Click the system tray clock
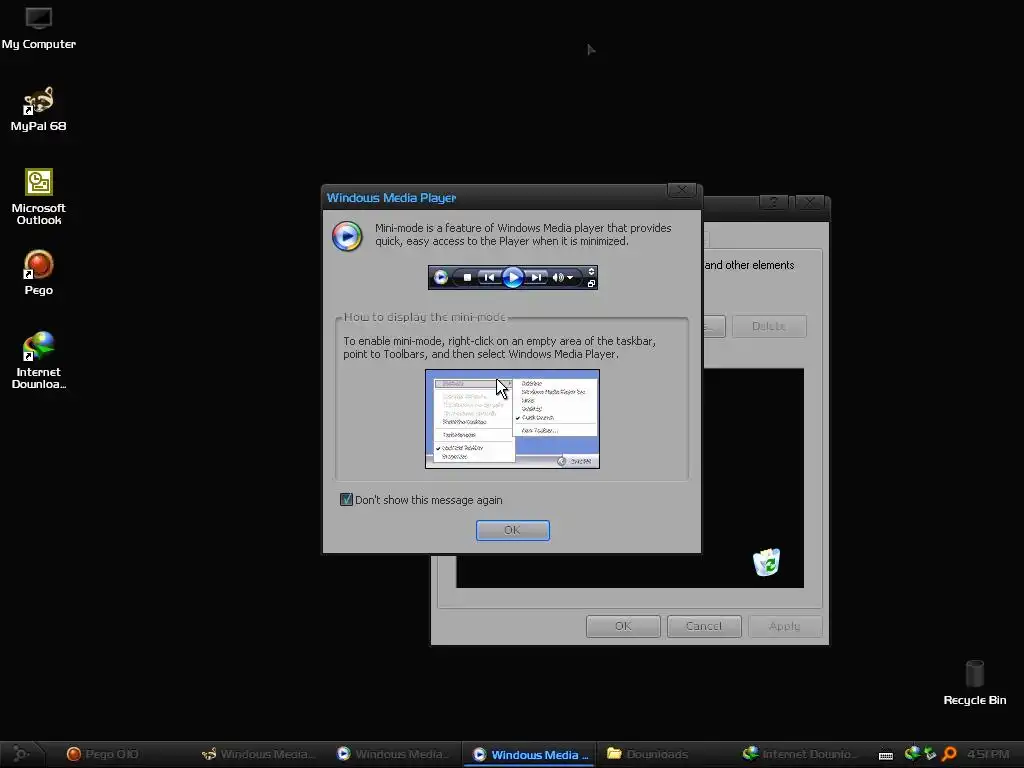This screenshot has width=1024, height=768. 987,754
